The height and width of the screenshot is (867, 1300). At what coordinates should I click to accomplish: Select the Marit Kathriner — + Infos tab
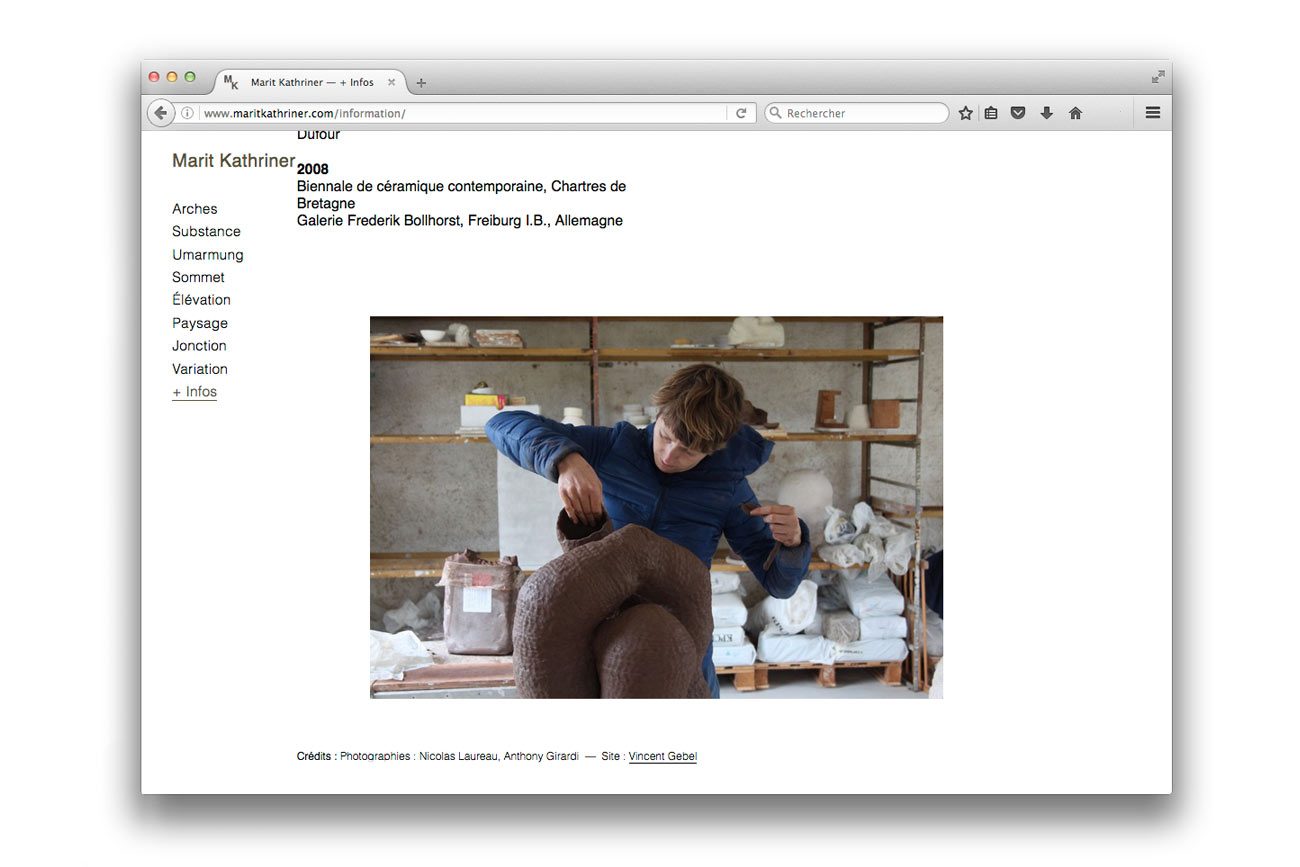311,82
